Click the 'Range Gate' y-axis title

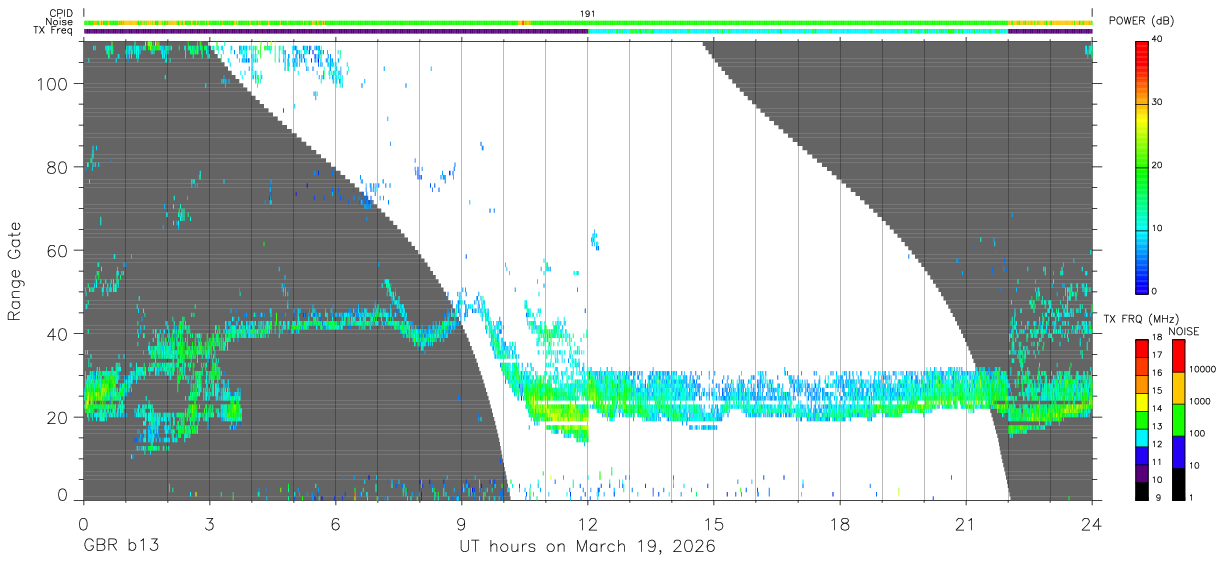click(x=16, y=271)
